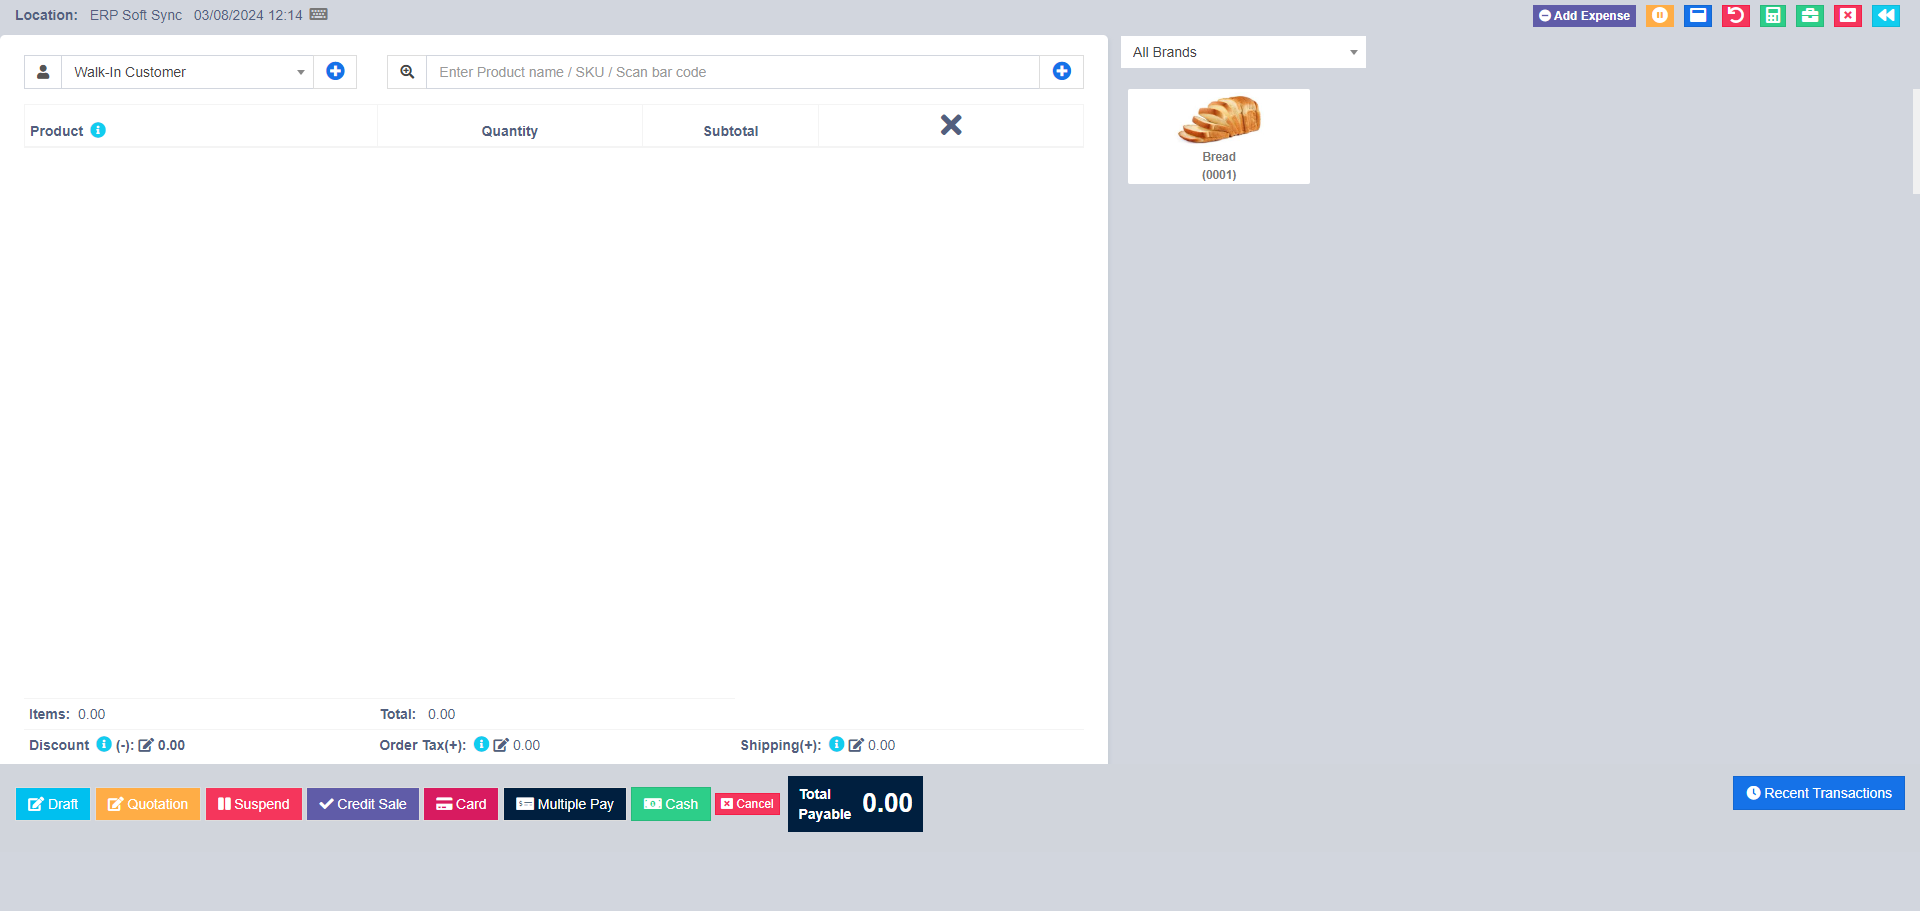
Task: Open the calculator icon
Action: tap(1772, 15)
